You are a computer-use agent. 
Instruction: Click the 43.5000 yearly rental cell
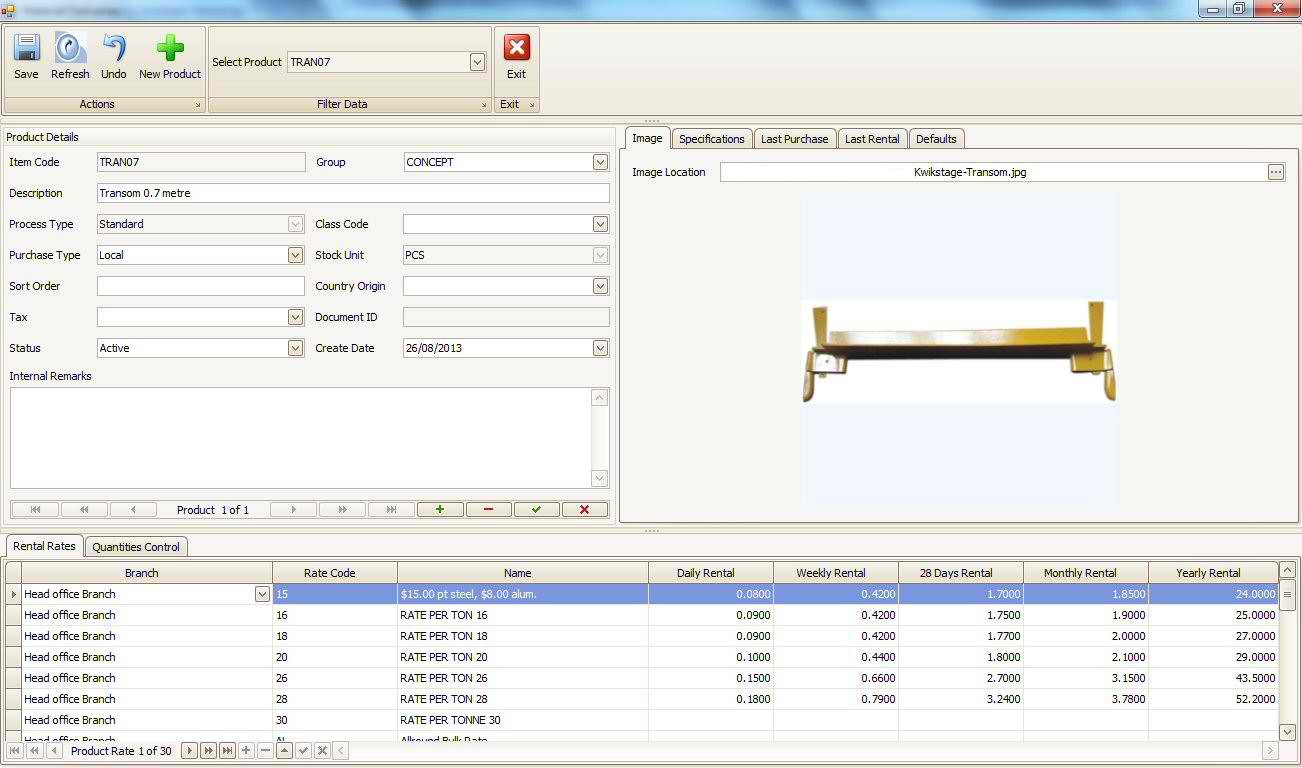[x=1214, y=678]
